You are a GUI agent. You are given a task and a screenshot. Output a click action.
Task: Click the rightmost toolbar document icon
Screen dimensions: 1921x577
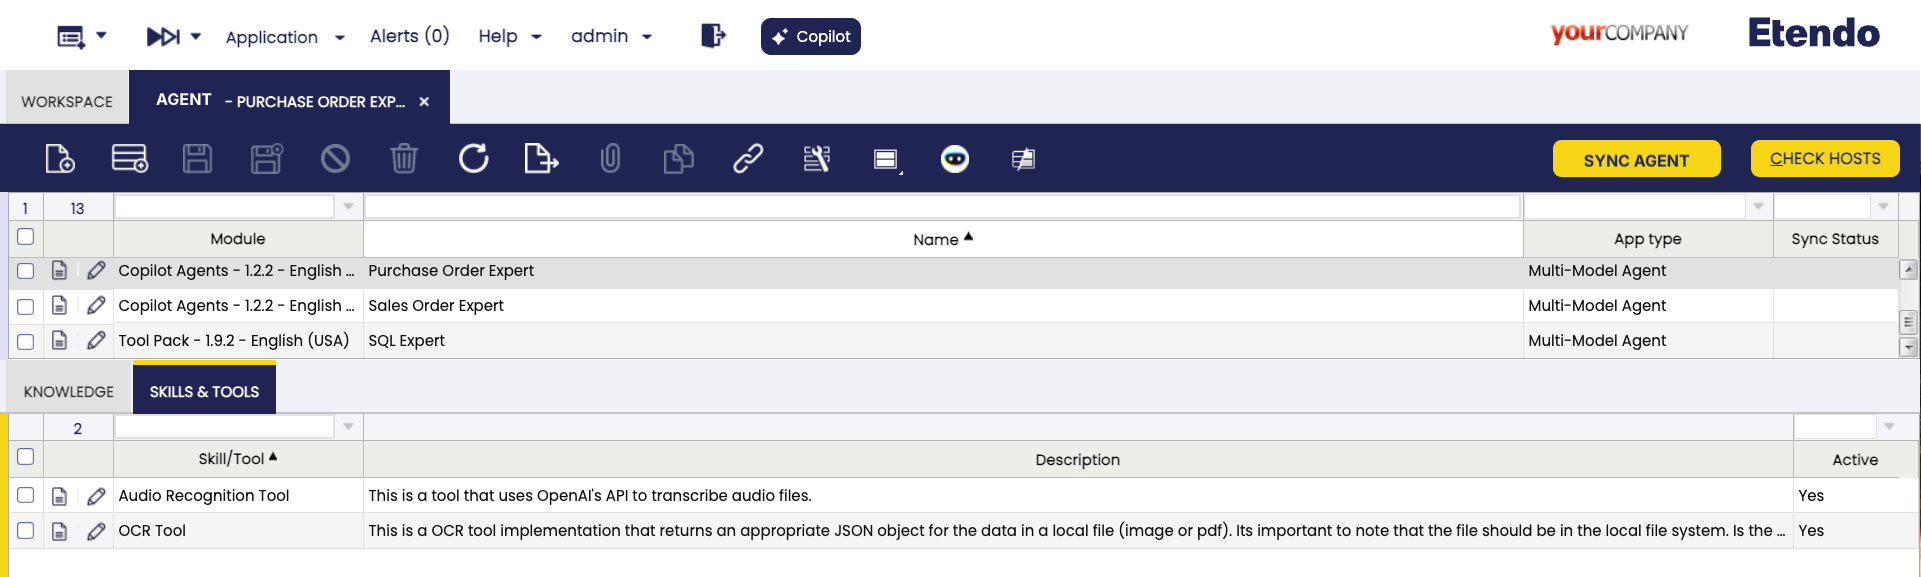tap(1023, 159)
